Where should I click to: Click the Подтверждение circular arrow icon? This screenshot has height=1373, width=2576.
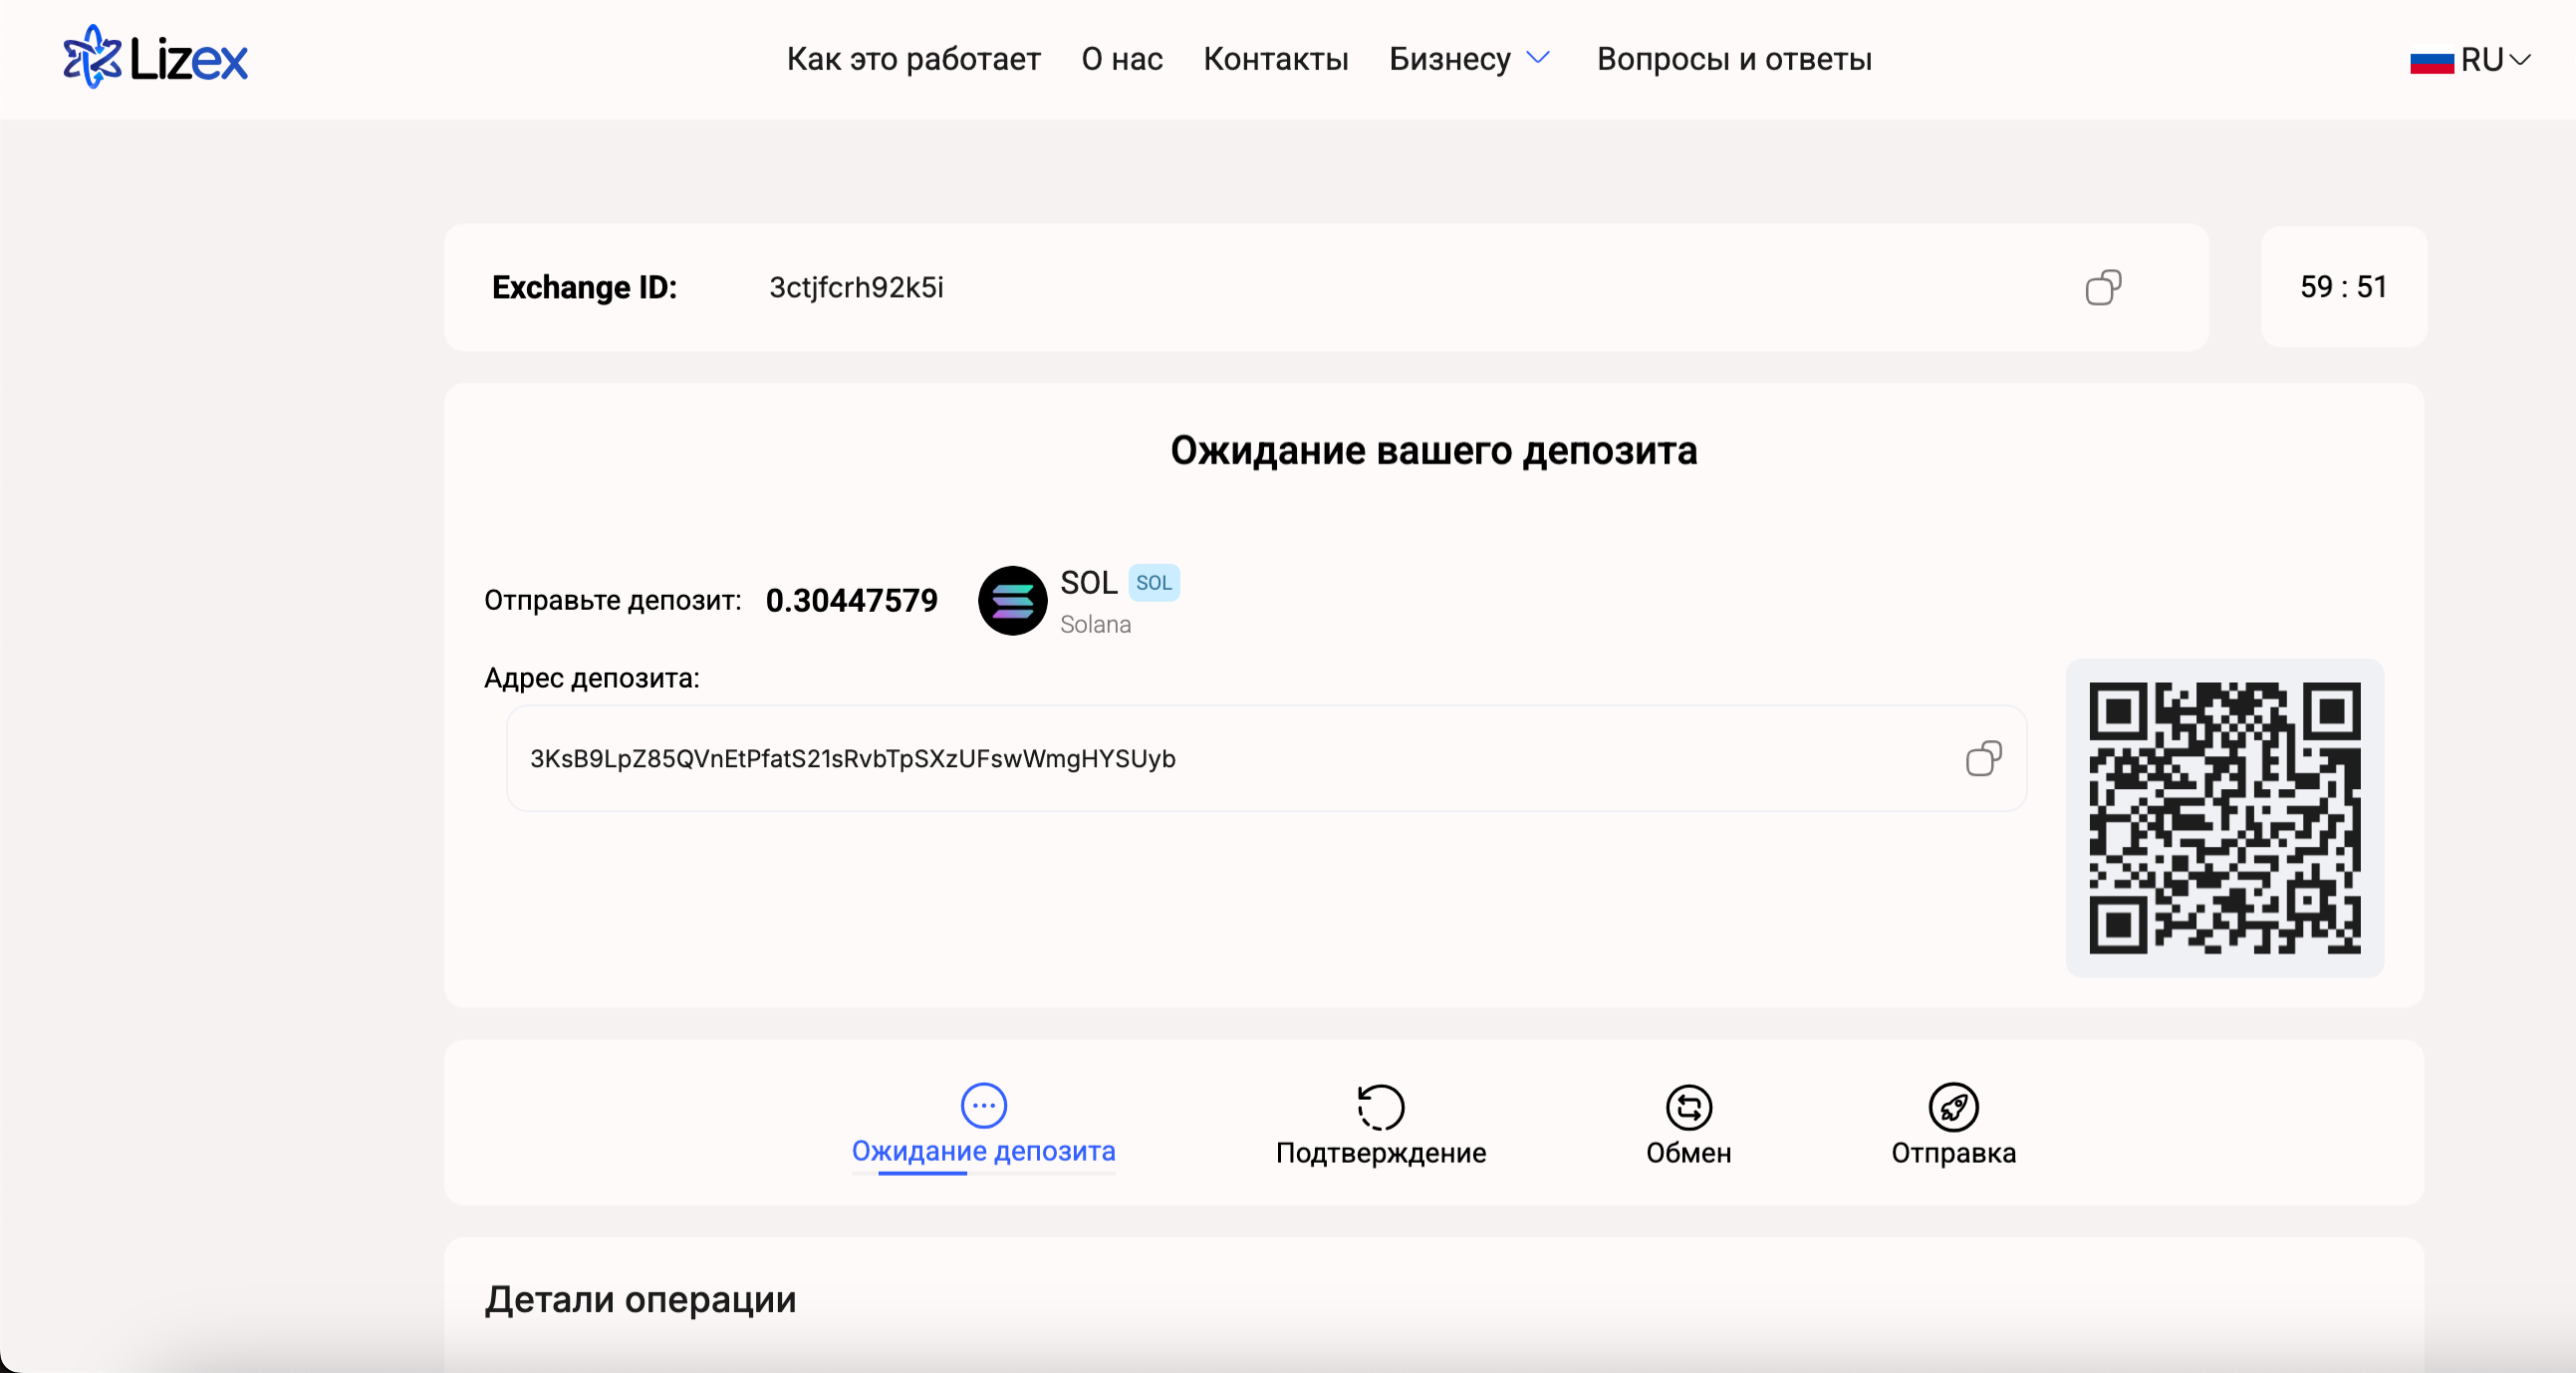click(1380, 1107)
